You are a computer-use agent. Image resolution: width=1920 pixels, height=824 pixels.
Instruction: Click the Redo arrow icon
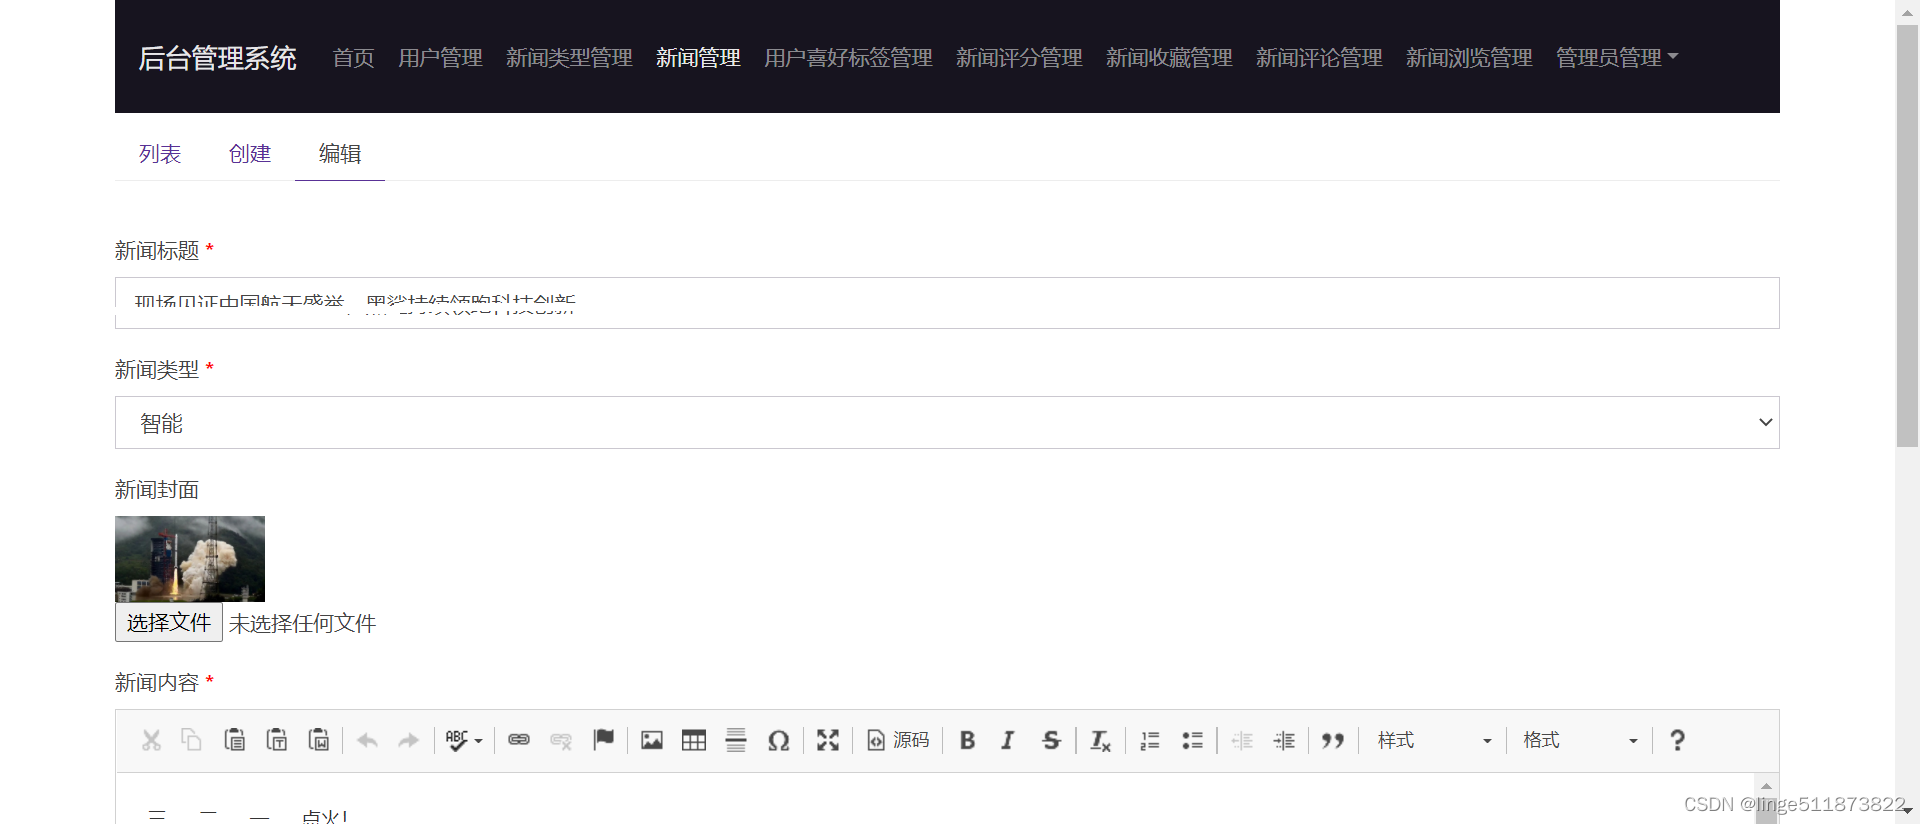408,740
